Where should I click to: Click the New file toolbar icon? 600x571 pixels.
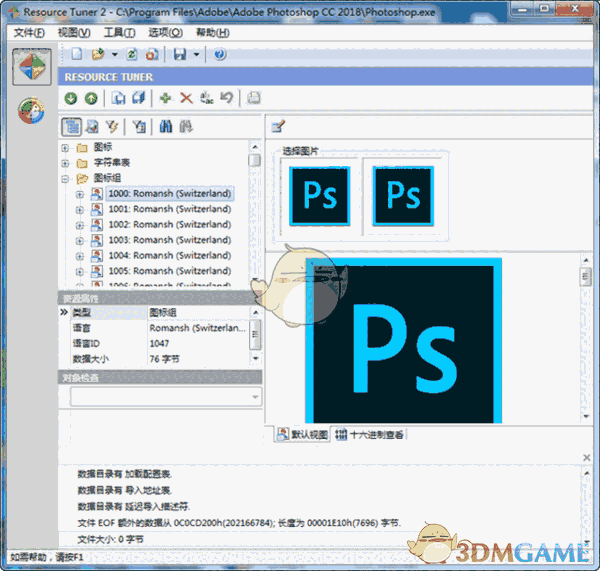tap(77, 54)
